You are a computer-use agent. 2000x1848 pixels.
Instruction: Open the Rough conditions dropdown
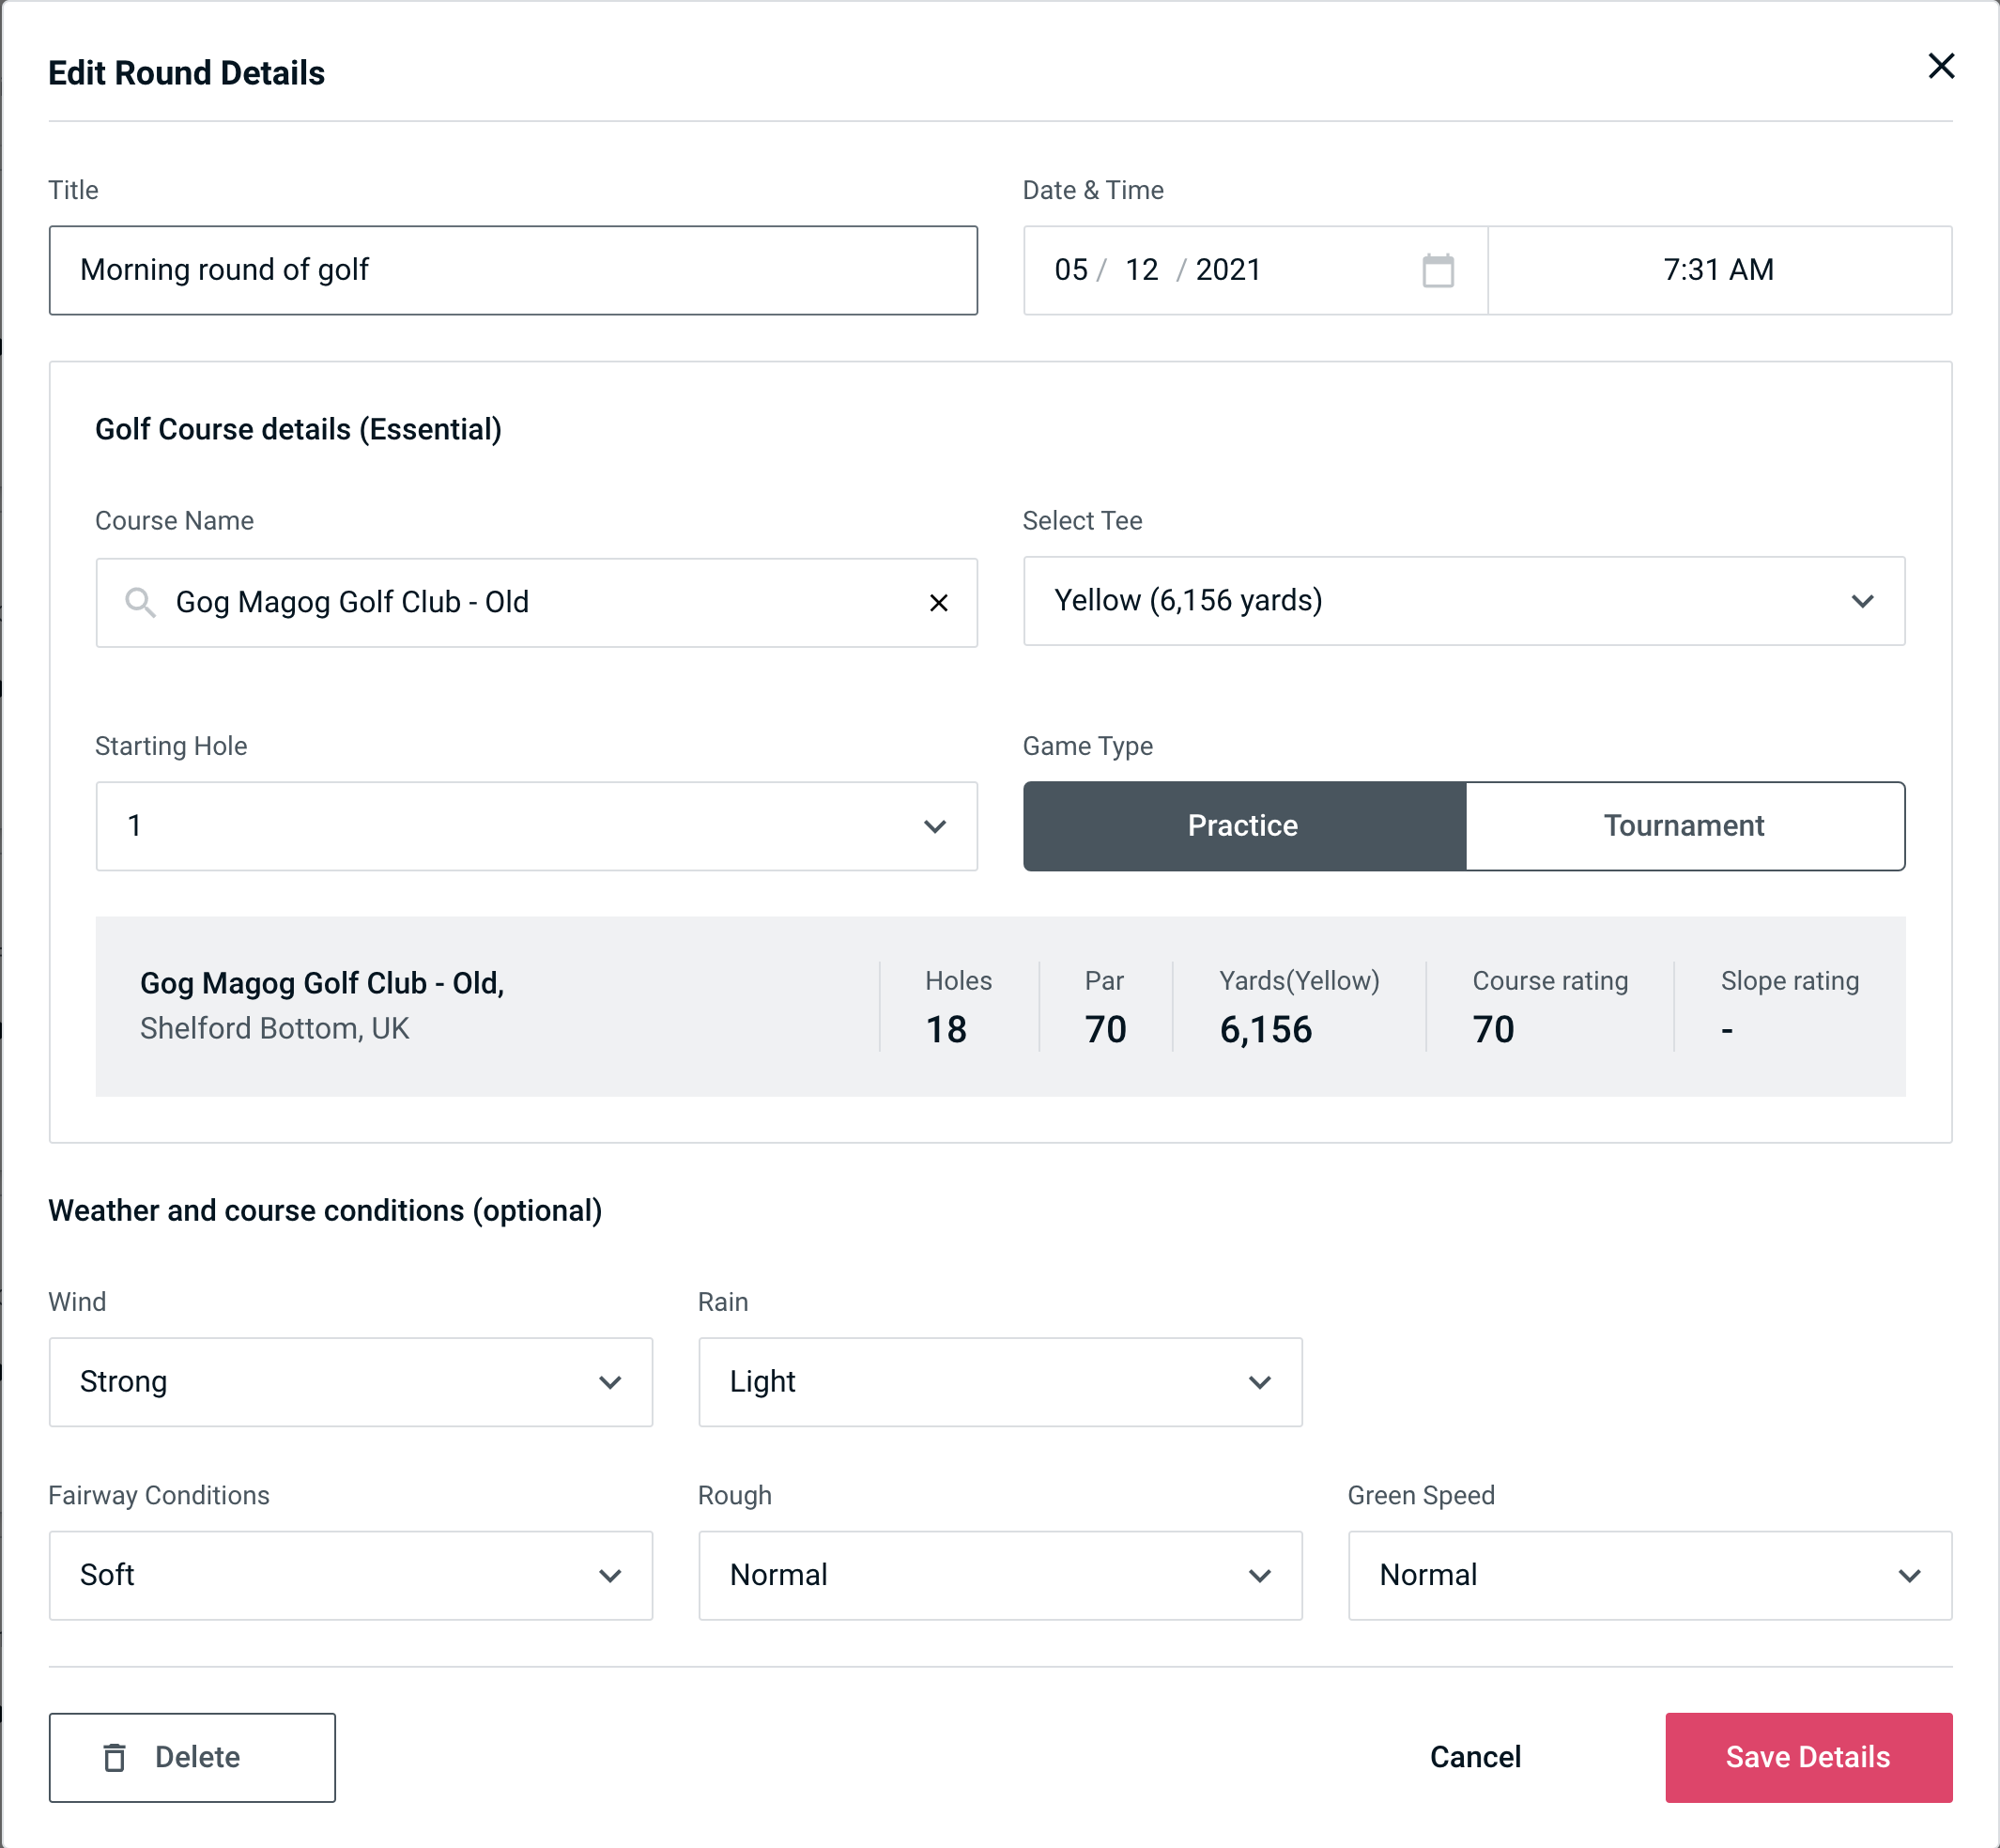point(1000,1575)
